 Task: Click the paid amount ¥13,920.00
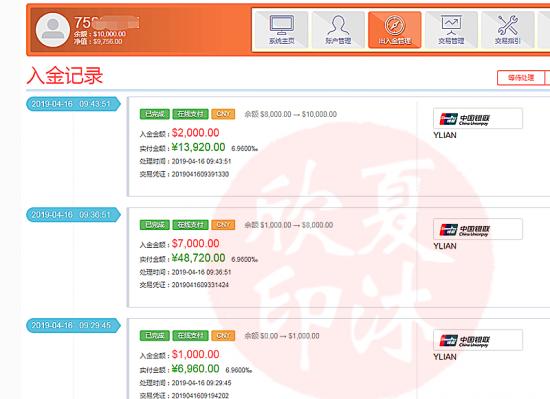[198, 147]
